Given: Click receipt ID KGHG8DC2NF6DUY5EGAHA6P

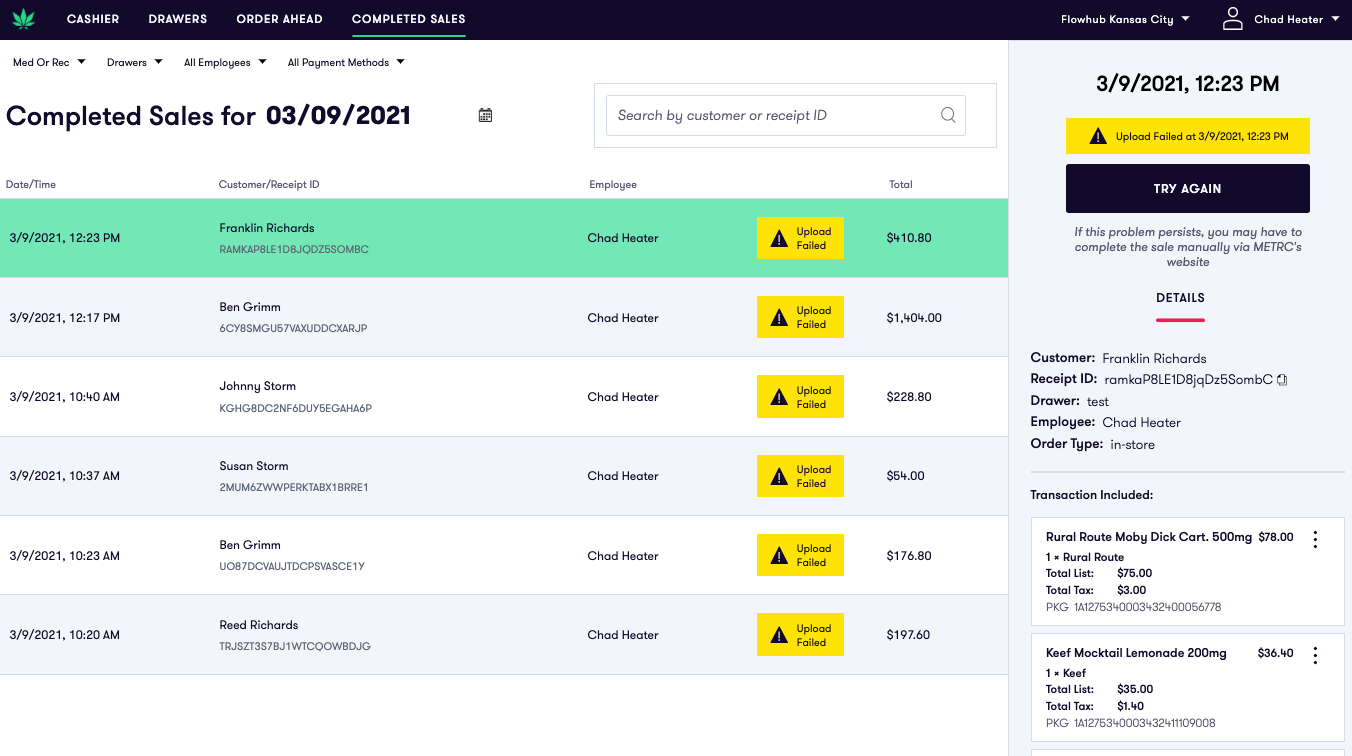Looking at the screenshot, I should point(296,408).
